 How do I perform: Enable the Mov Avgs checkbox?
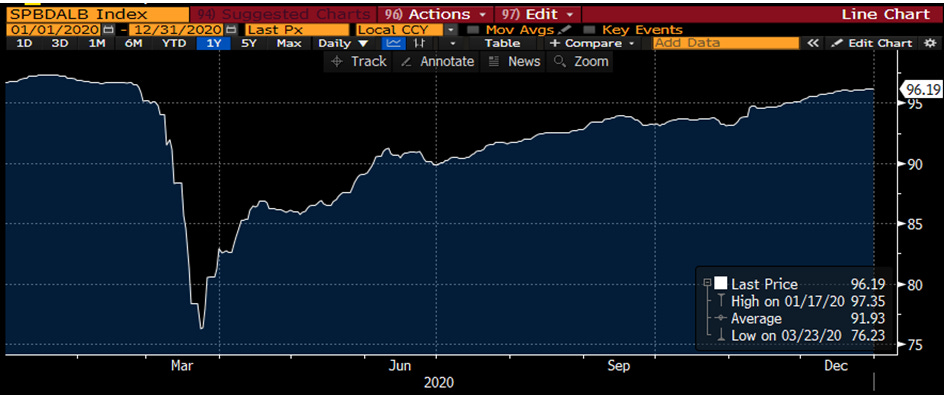(x=473, y=30)
